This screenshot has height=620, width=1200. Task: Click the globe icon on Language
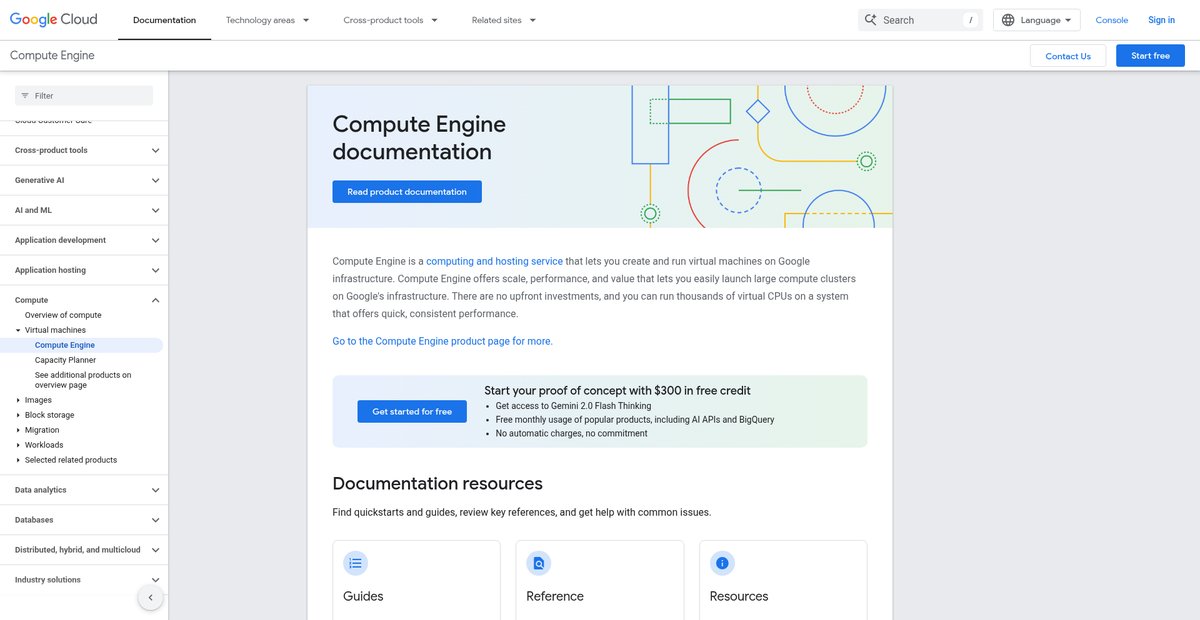tap(1007, 20)
